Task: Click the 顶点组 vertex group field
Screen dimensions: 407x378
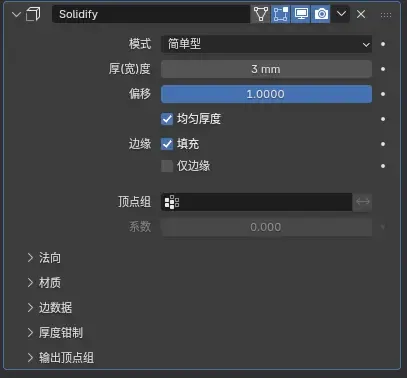Action: [x=256, y=202]
